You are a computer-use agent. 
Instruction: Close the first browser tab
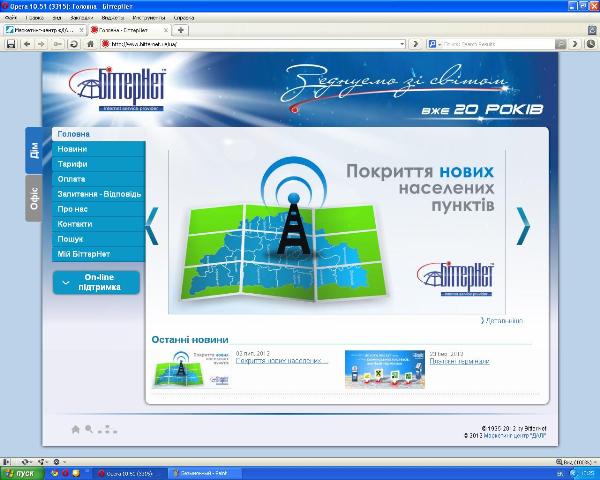tap(81, 30)
